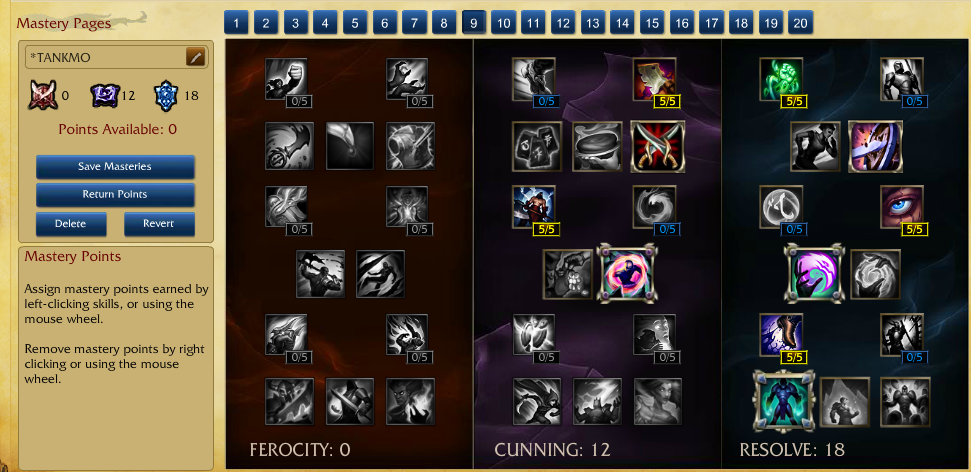The height and width of the screenshot is (472, 971).
Task: Choose the Secret Stash biscuit mastery icon
Action: 597,146
